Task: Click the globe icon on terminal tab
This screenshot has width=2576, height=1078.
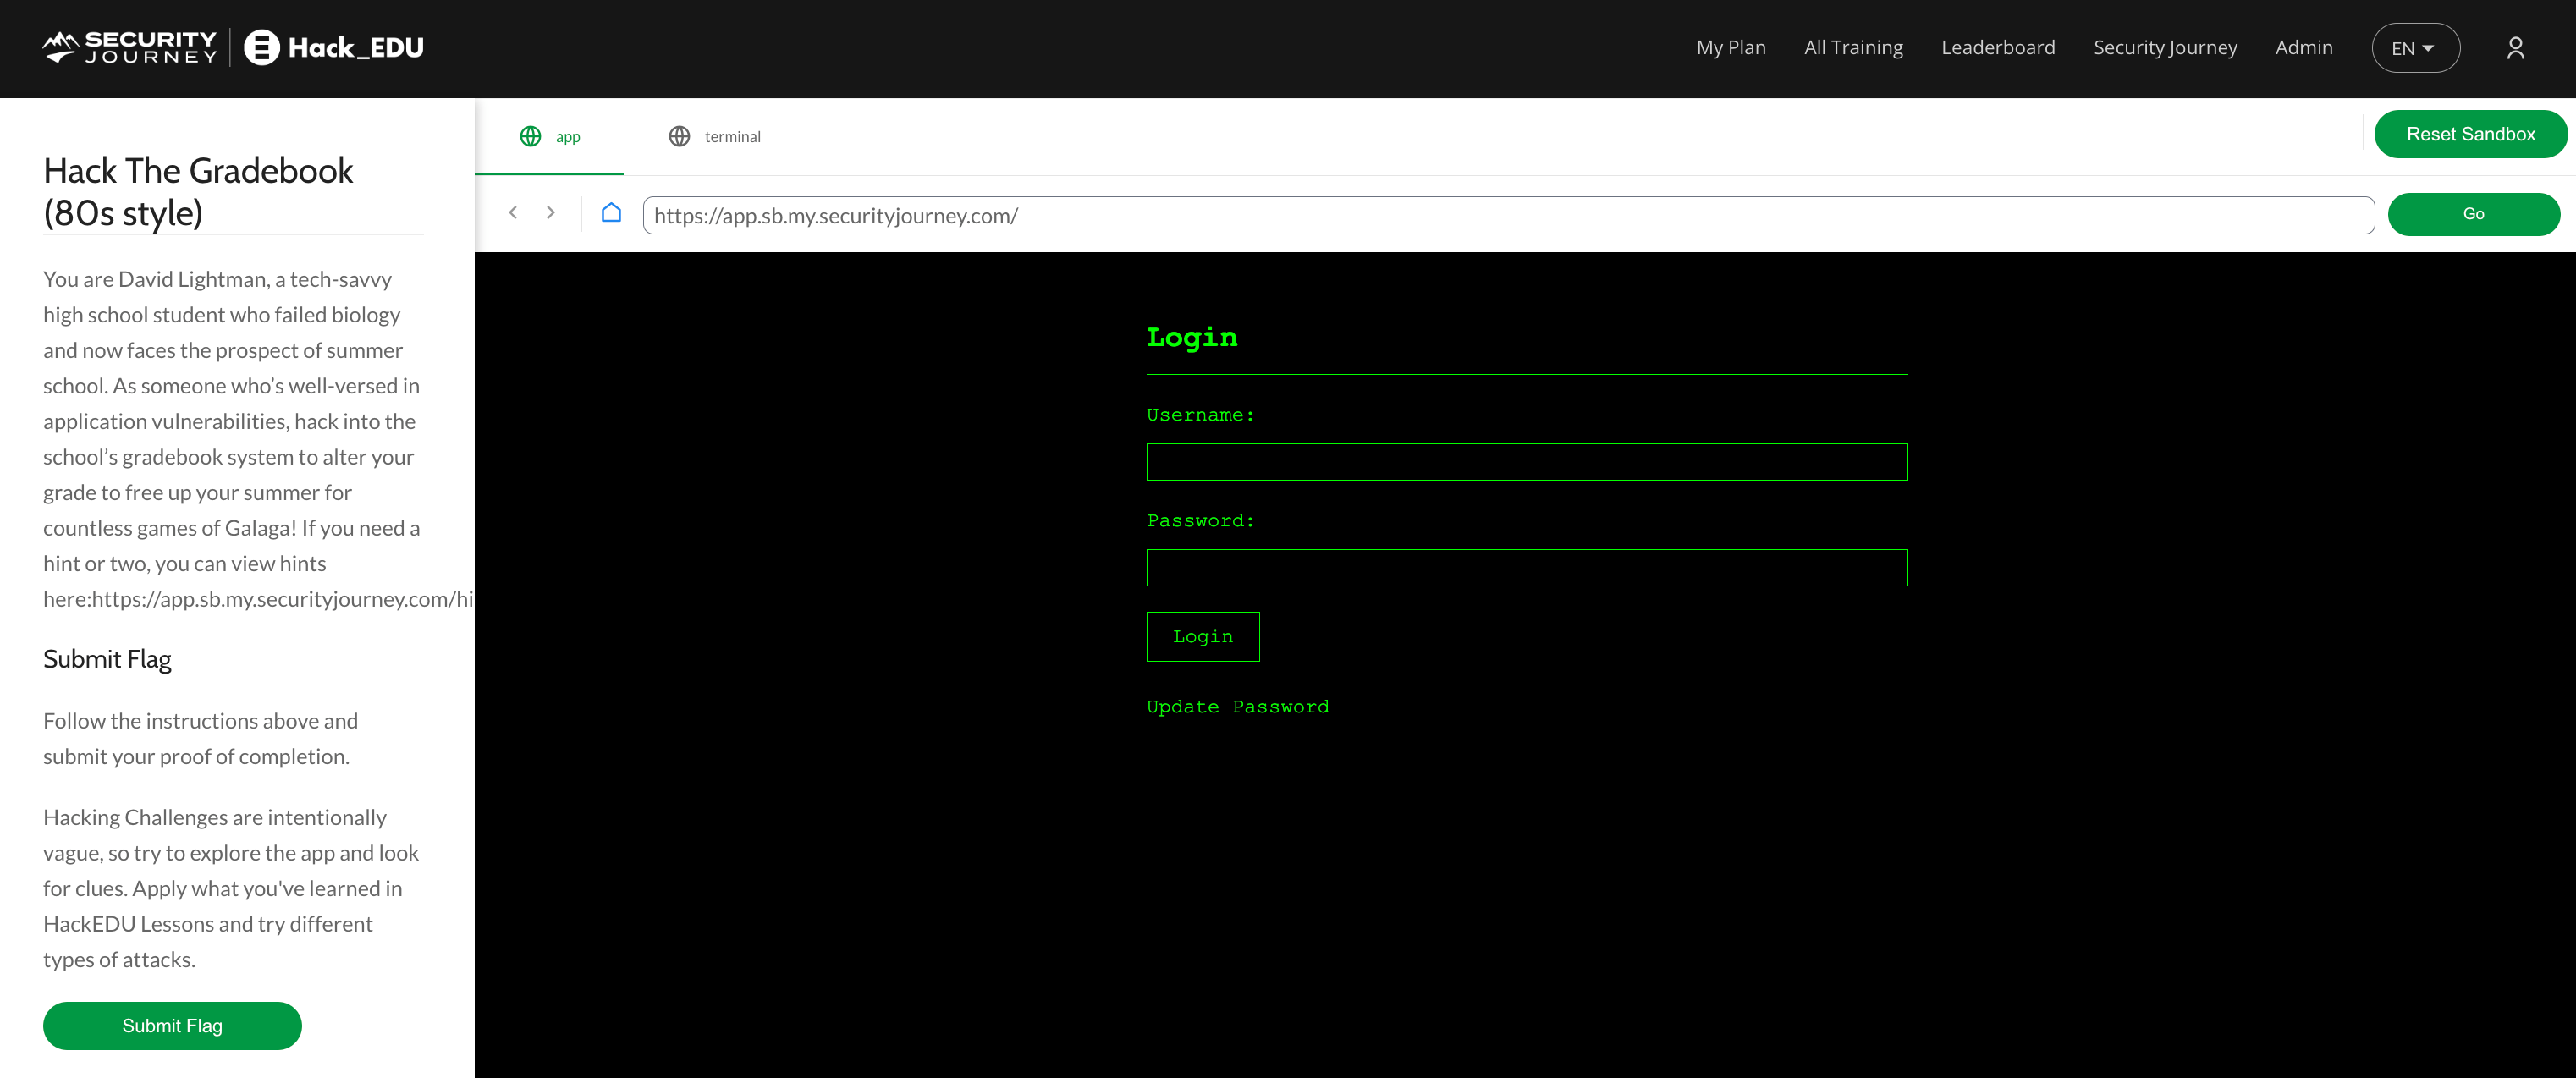Action: (x=679, y=136)
